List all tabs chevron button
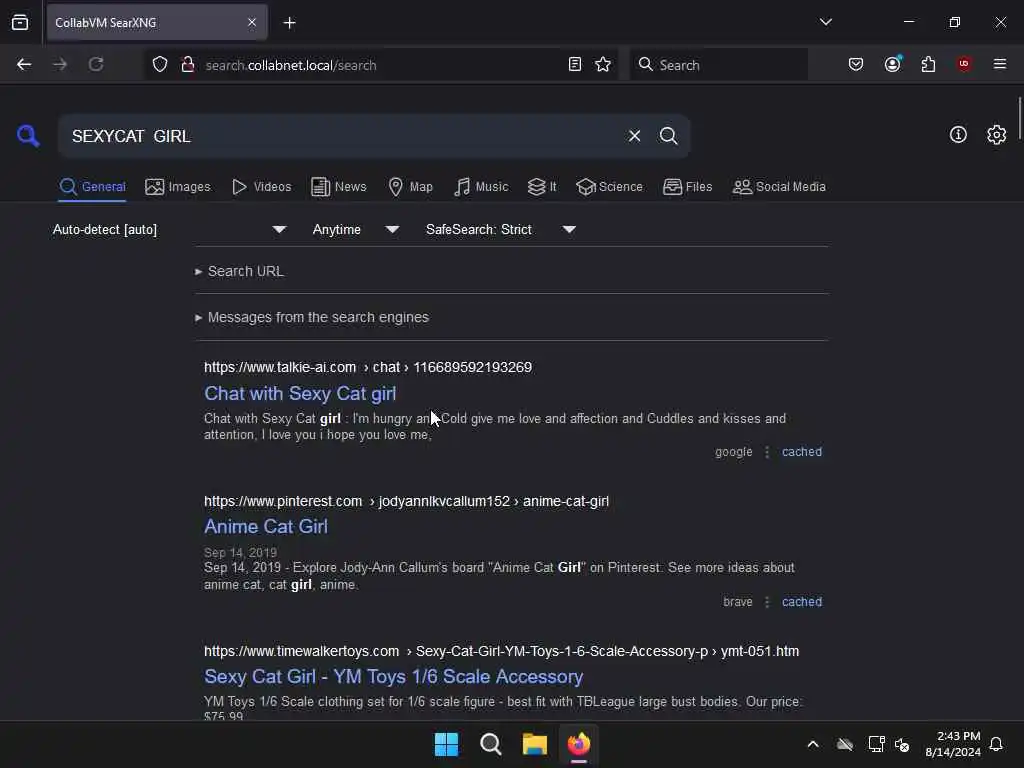The image size is (1024, 768). (x=825, y=22)
